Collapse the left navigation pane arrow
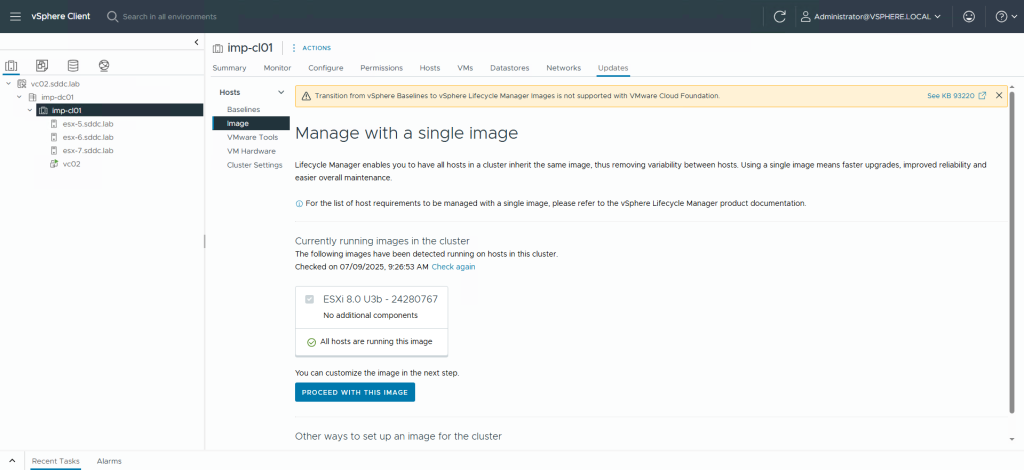The width and height of the screenshot is (1024, 470). tap(196, 42)
